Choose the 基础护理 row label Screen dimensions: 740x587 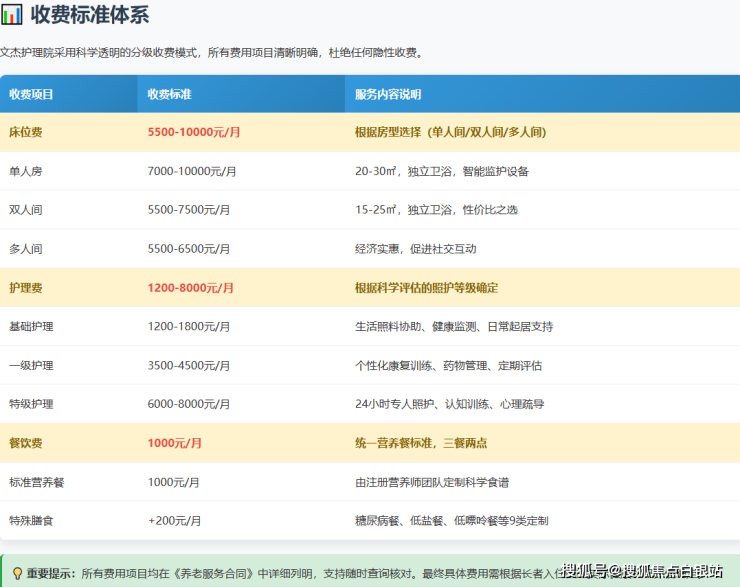(x=31, y=327)
